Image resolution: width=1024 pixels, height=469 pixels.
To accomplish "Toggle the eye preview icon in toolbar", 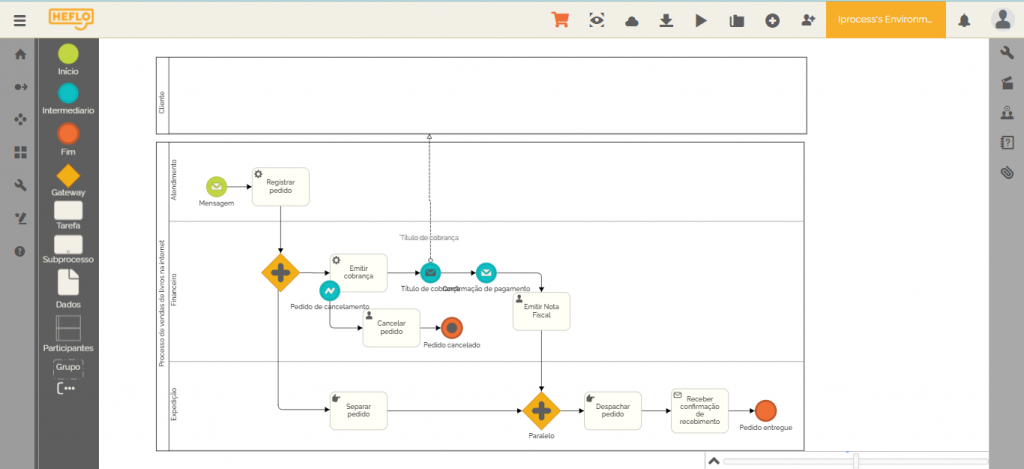I will click(597, 21).
